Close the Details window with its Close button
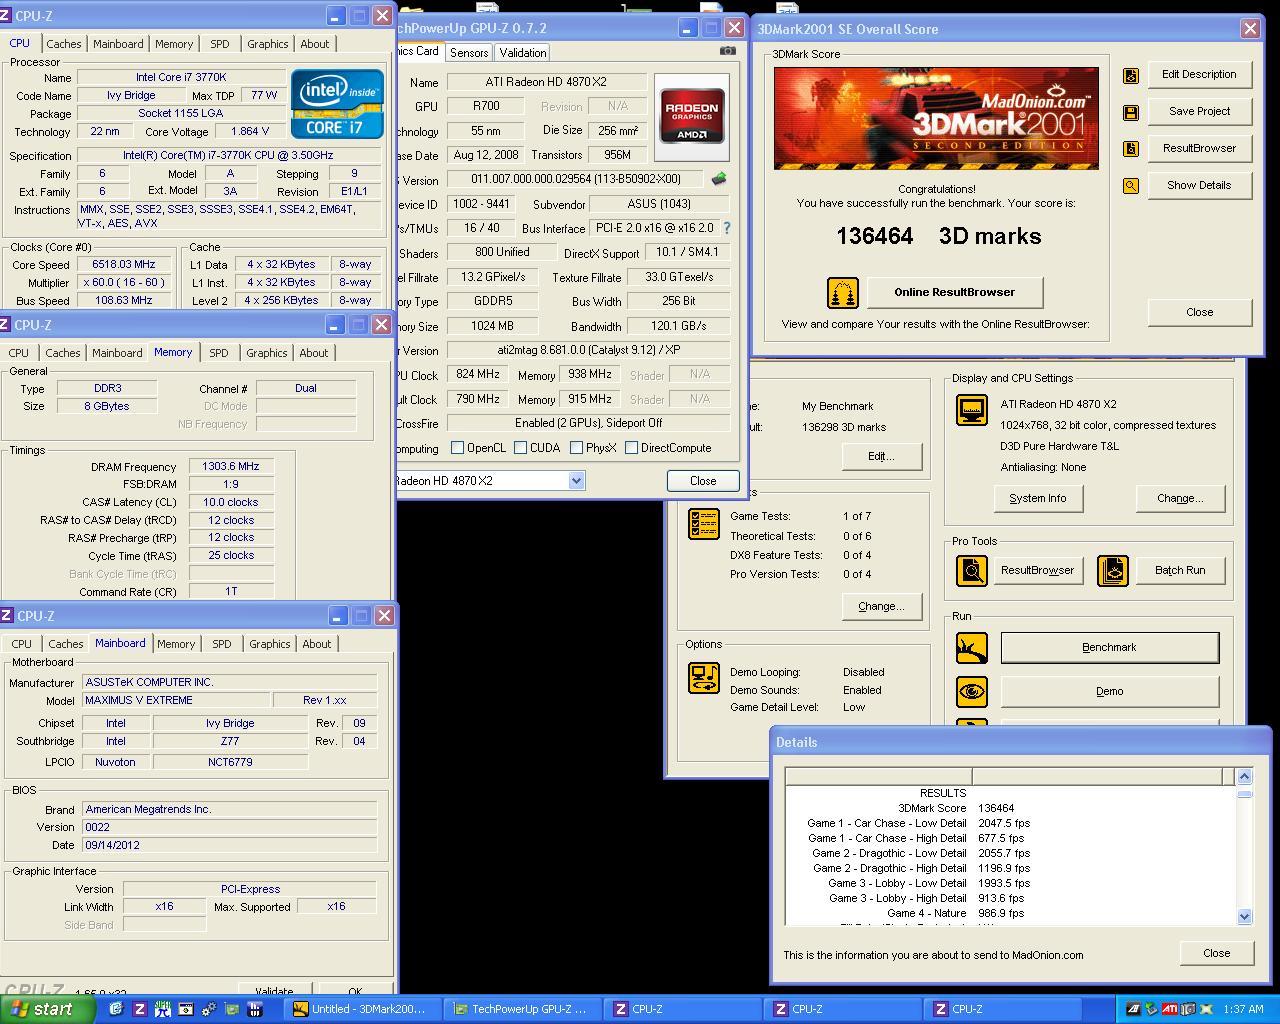Viewport: 1280px width, 1024px height. click(x=1216, y=953)
